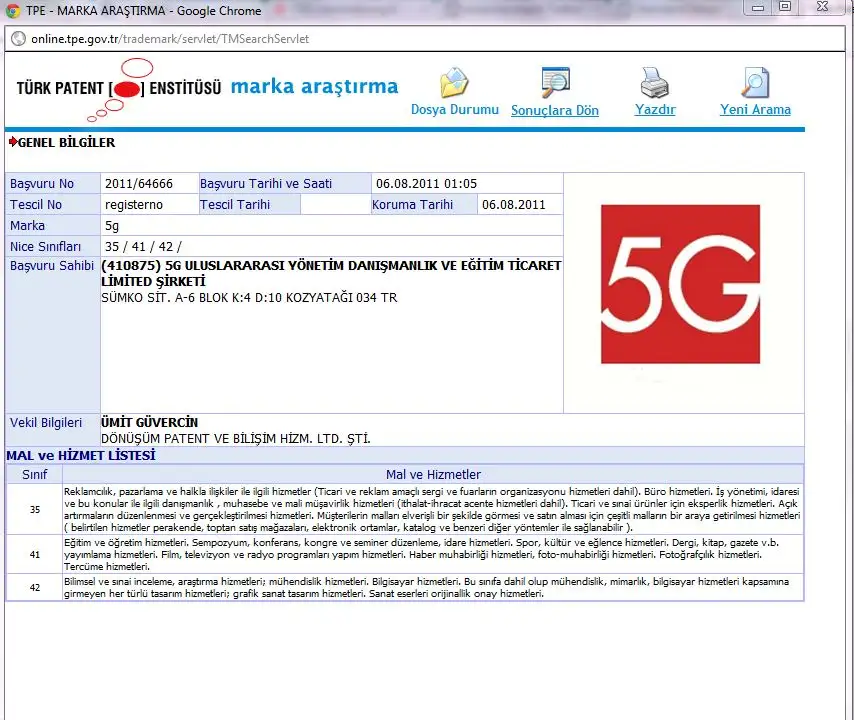Image resolution: width=854 pixels, height=720 pixels.
Task: Click the marka araştırma heading
Action: (314, 87)
